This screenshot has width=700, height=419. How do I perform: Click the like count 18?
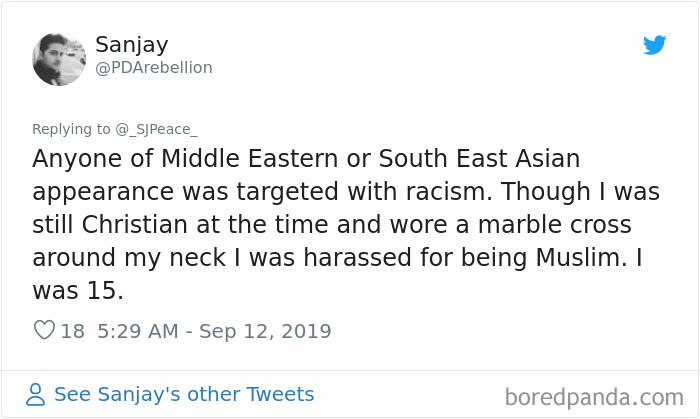[73, 330]
